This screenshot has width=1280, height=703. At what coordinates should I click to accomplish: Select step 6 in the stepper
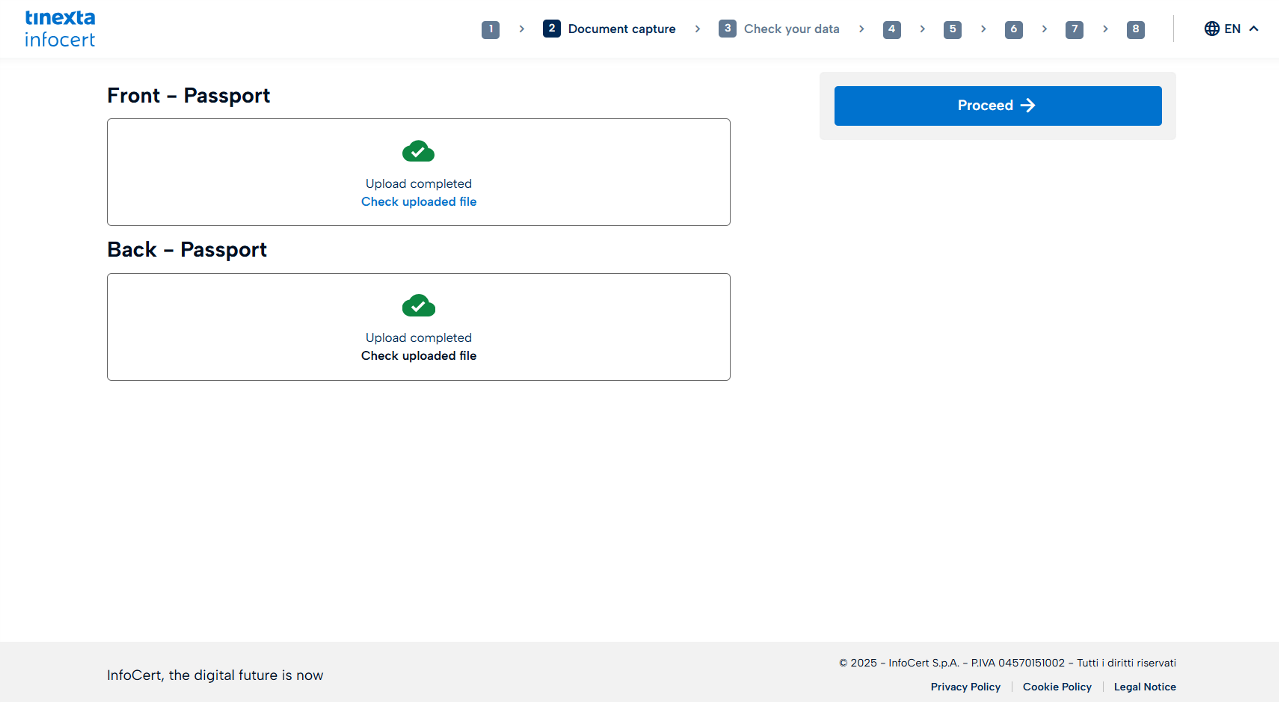pyautogui.click(x=1014, y=29)
